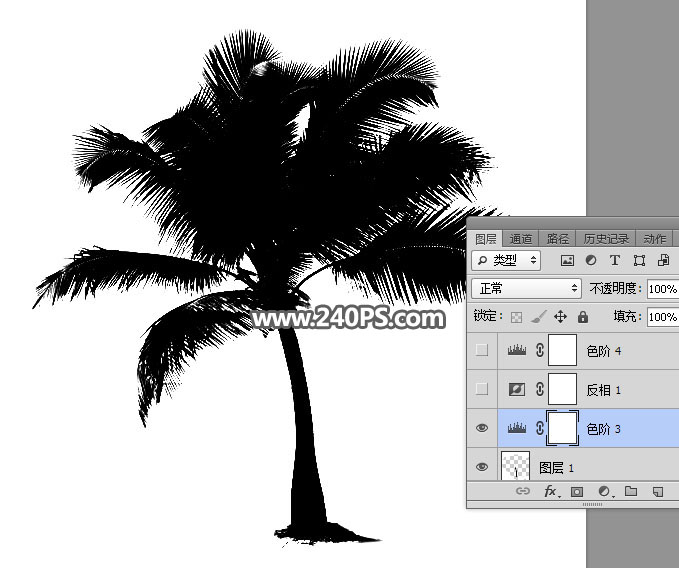The image size is (679, 568).
Task: Add a layer mask button
Action: pos(577,491)
